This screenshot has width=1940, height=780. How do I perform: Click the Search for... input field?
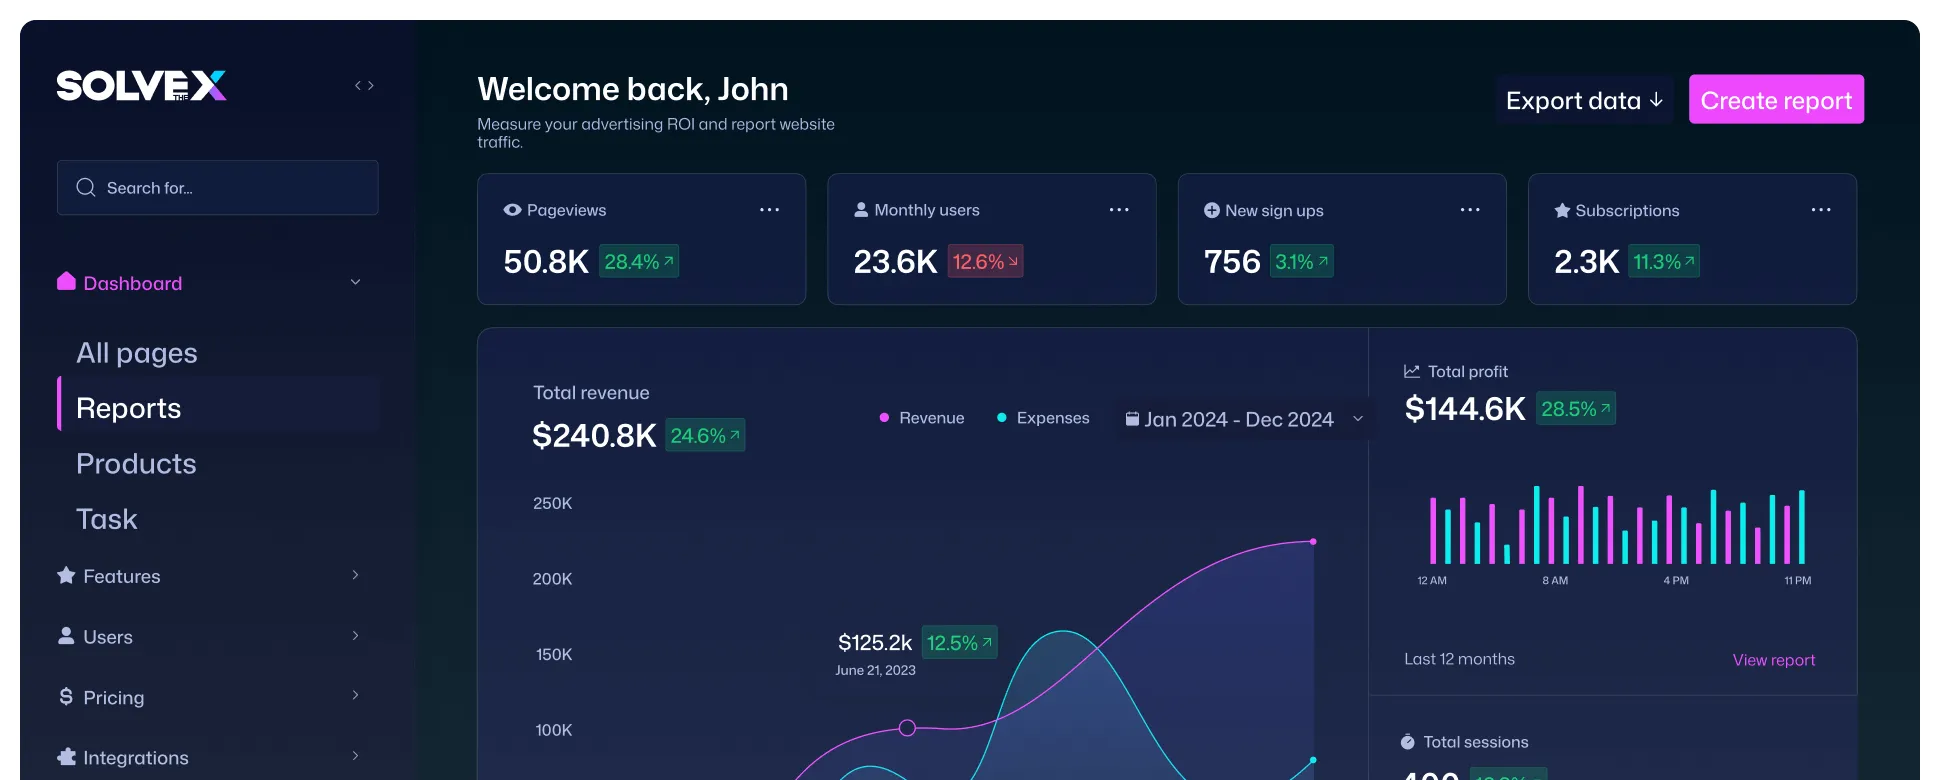(x=230, y=188)
